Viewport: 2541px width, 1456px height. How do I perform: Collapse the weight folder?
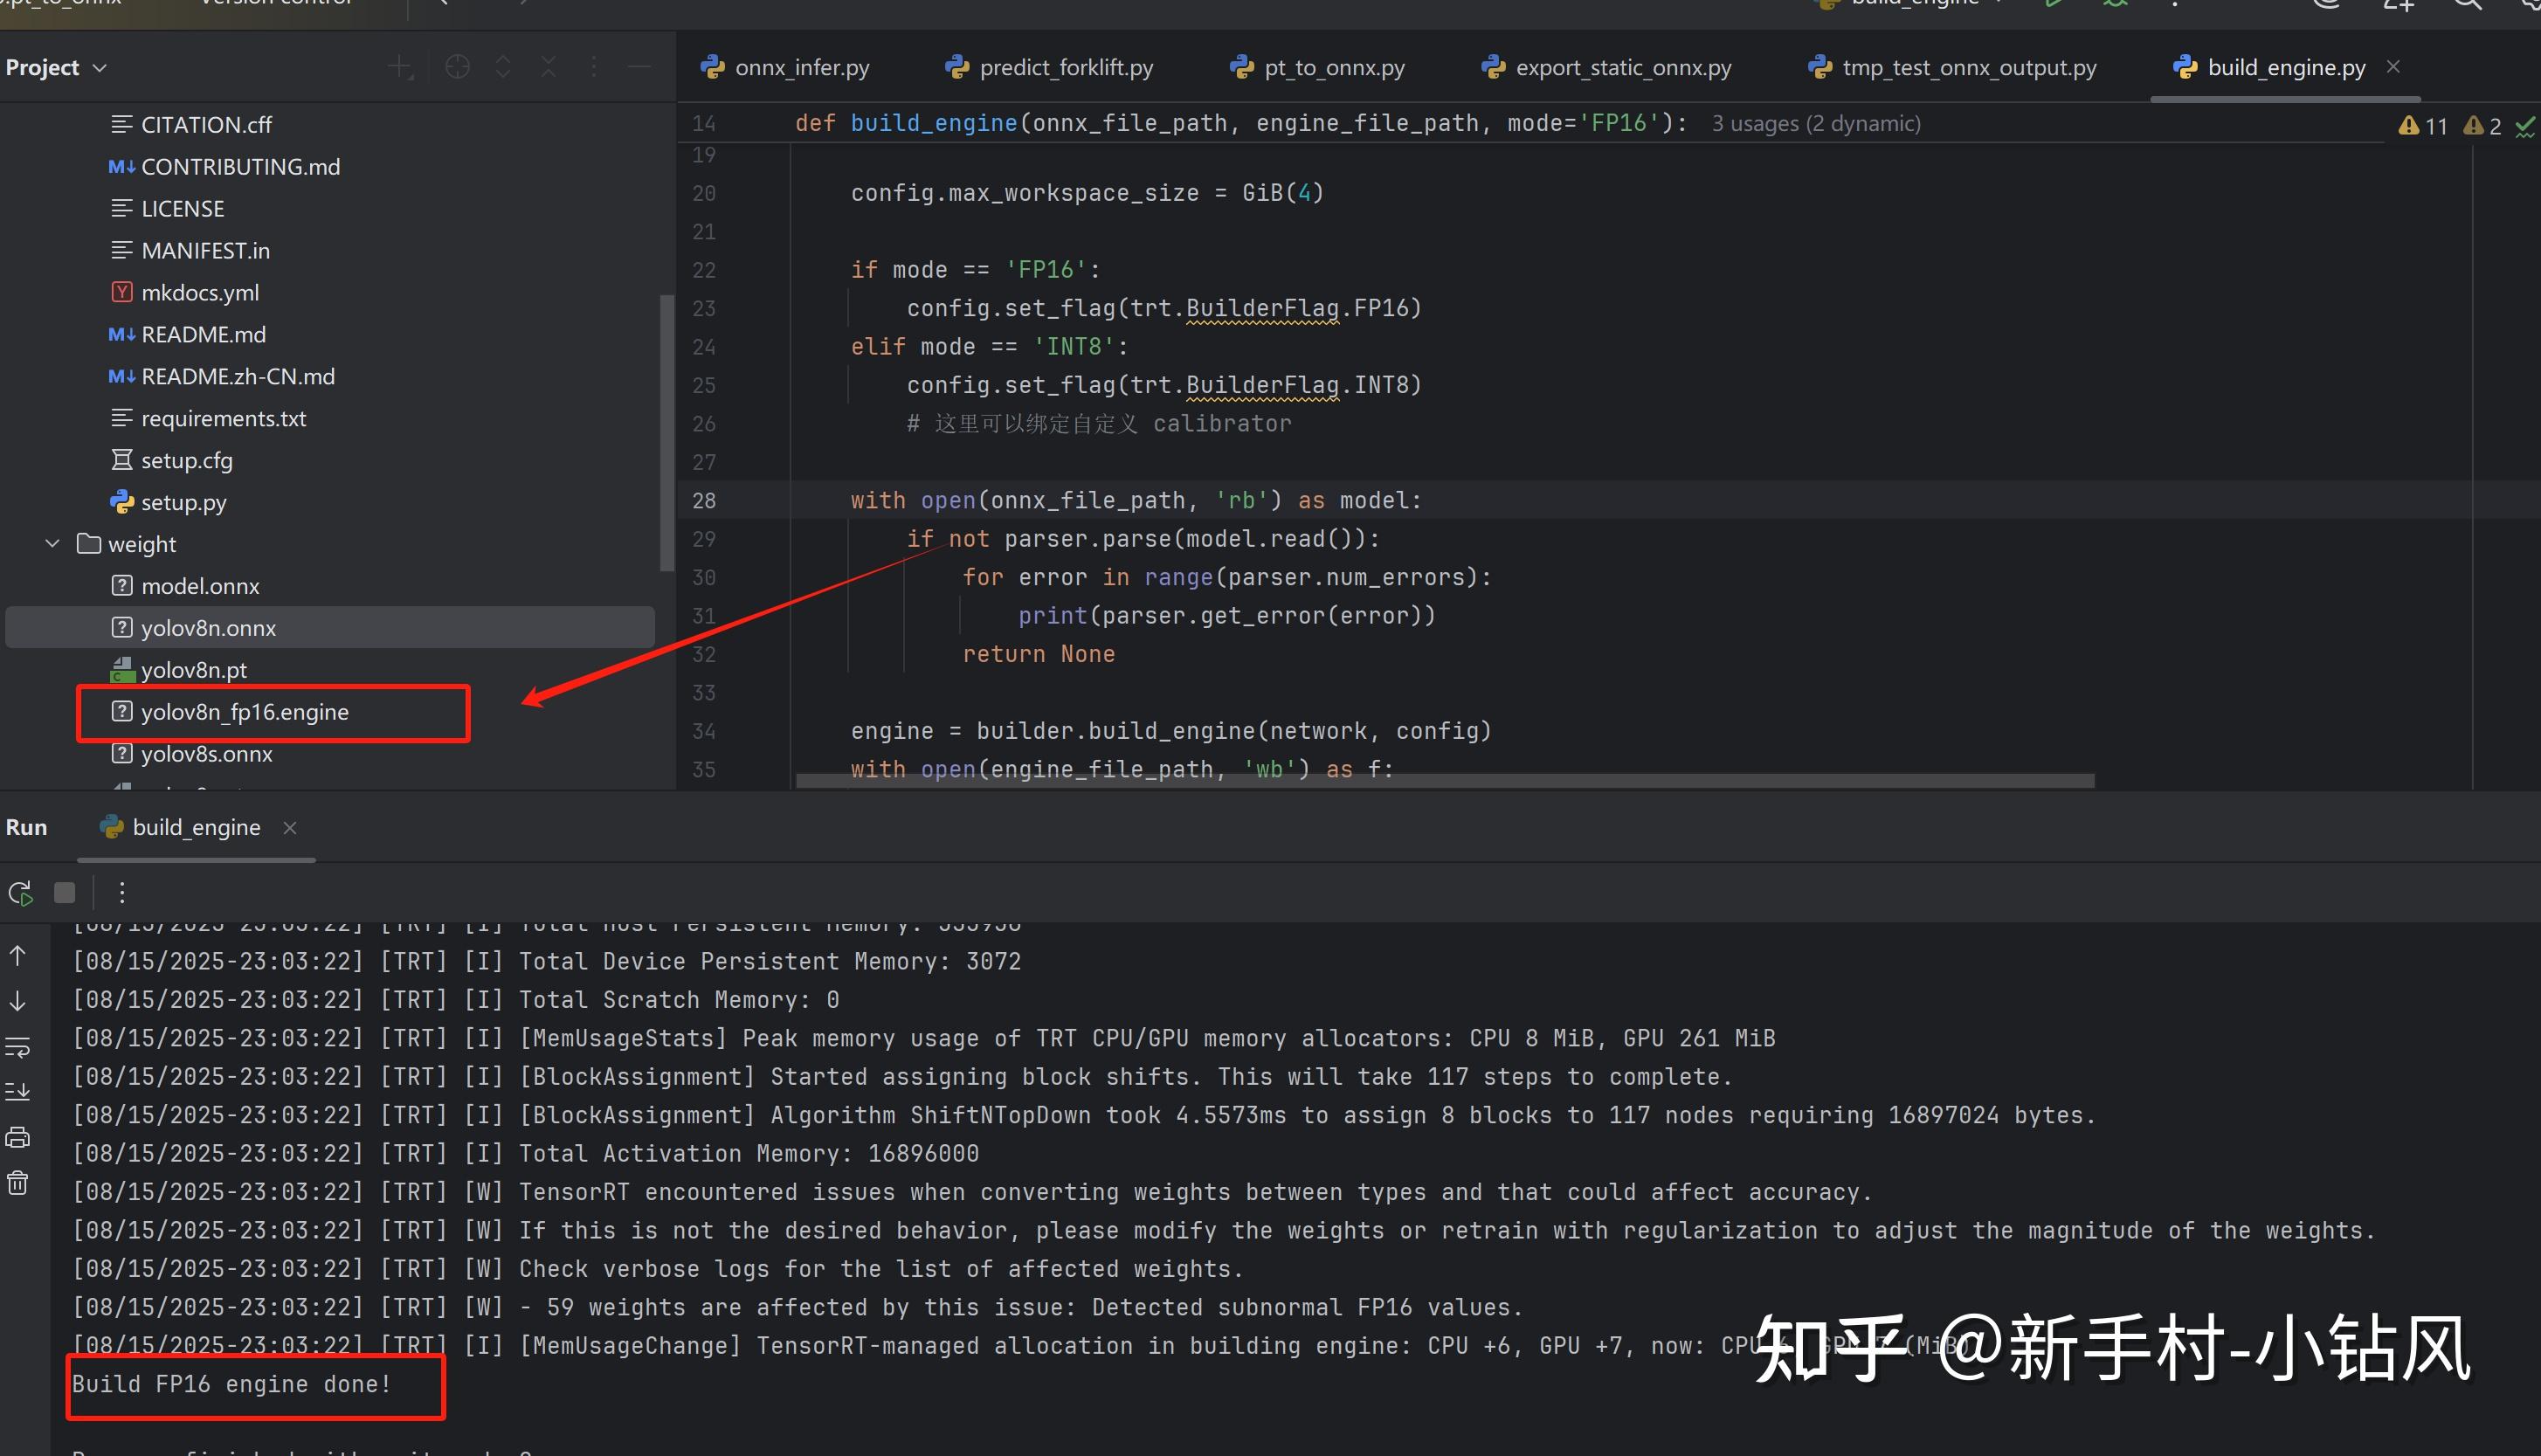(x=53, y=544)
